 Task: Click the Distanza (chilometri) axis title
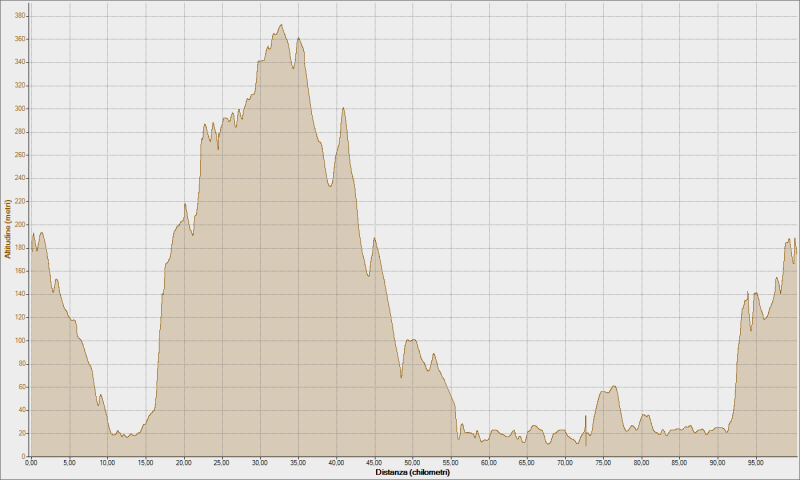pos(413,472)
